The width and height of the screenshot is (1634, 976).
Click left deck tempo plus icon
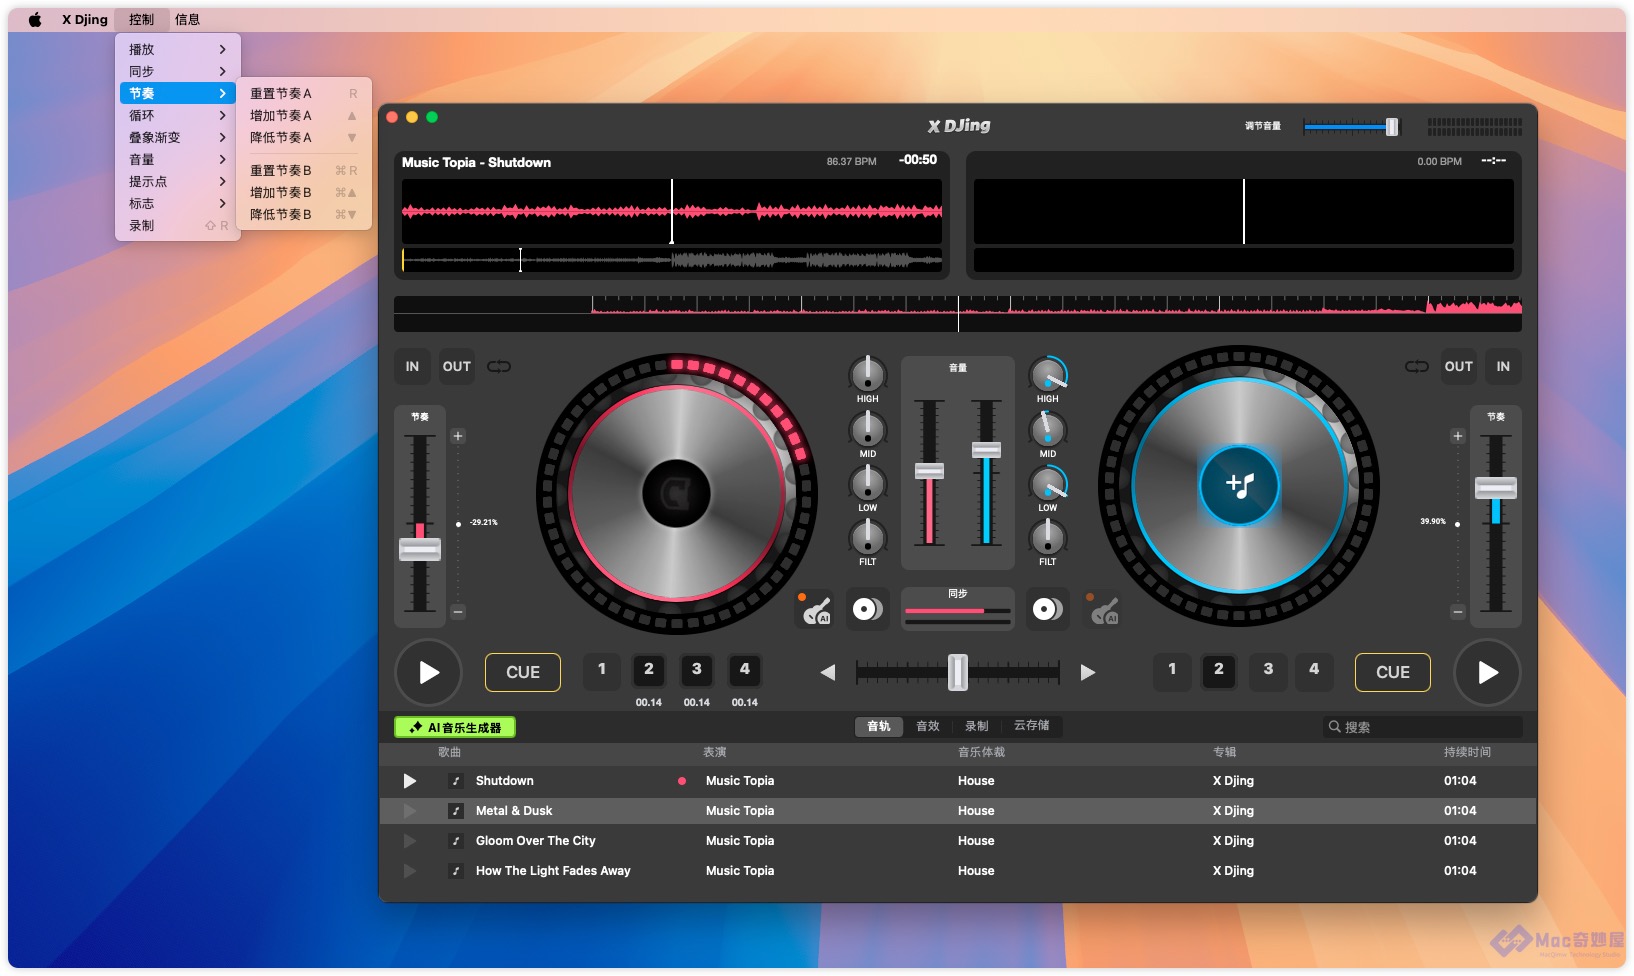458,436
